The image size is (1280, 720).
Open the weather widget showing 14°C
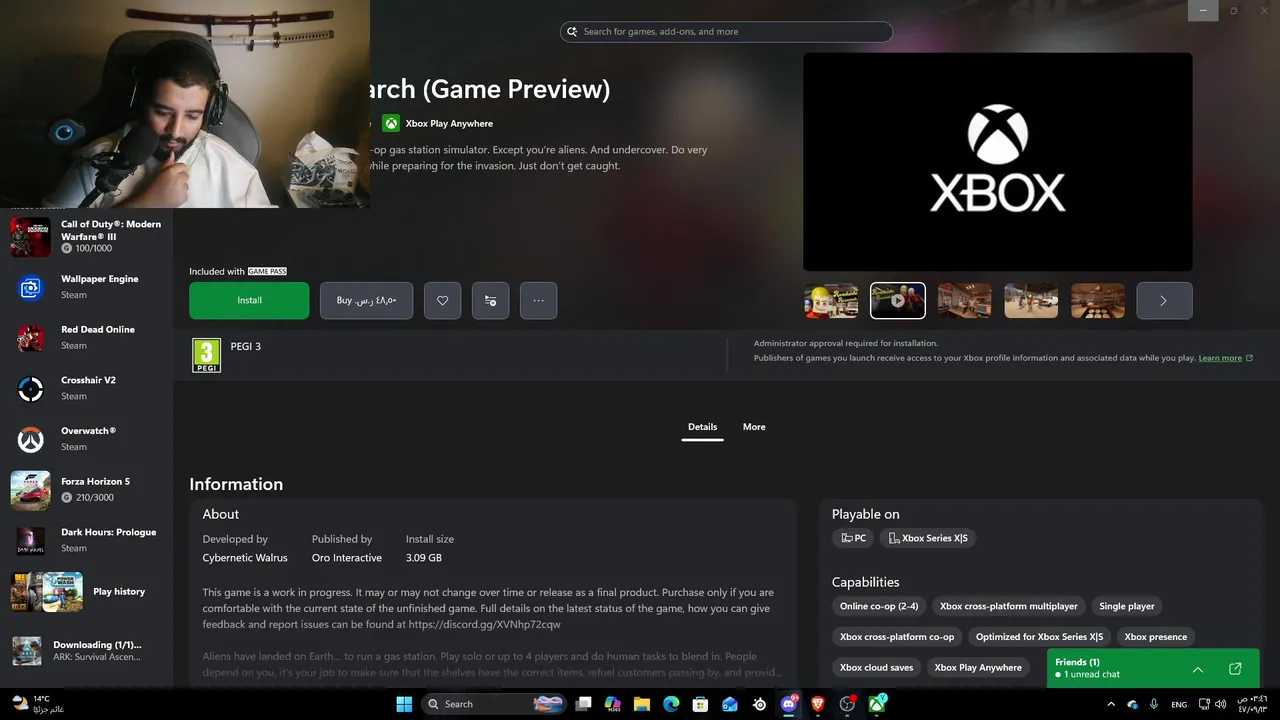(x=38, y=704)
